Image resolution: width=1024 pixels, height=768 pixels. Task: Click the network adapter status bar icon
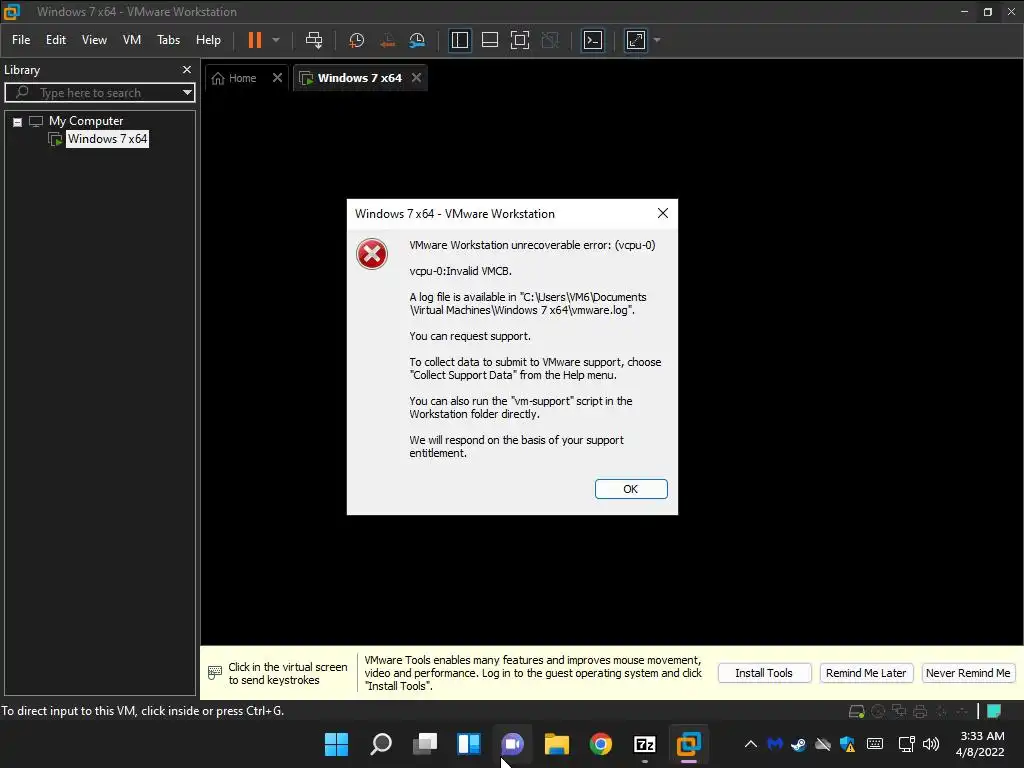point(899,711)
